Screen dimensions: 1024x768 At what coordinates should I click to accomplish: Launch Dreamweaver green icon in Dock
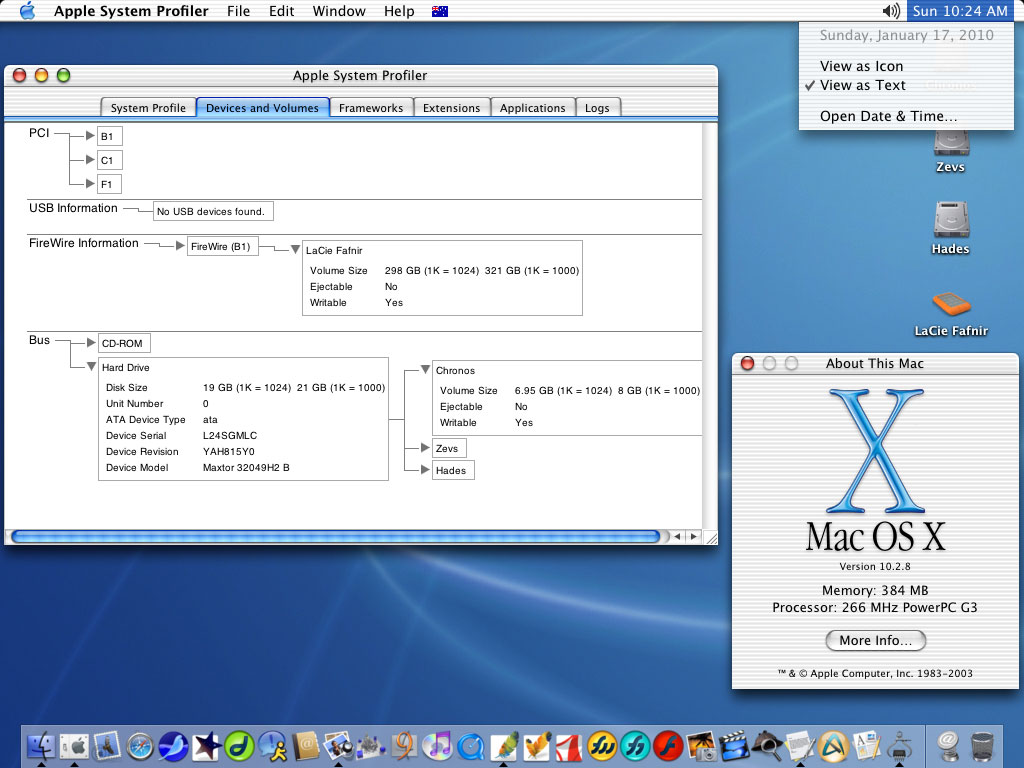[239, 746]
